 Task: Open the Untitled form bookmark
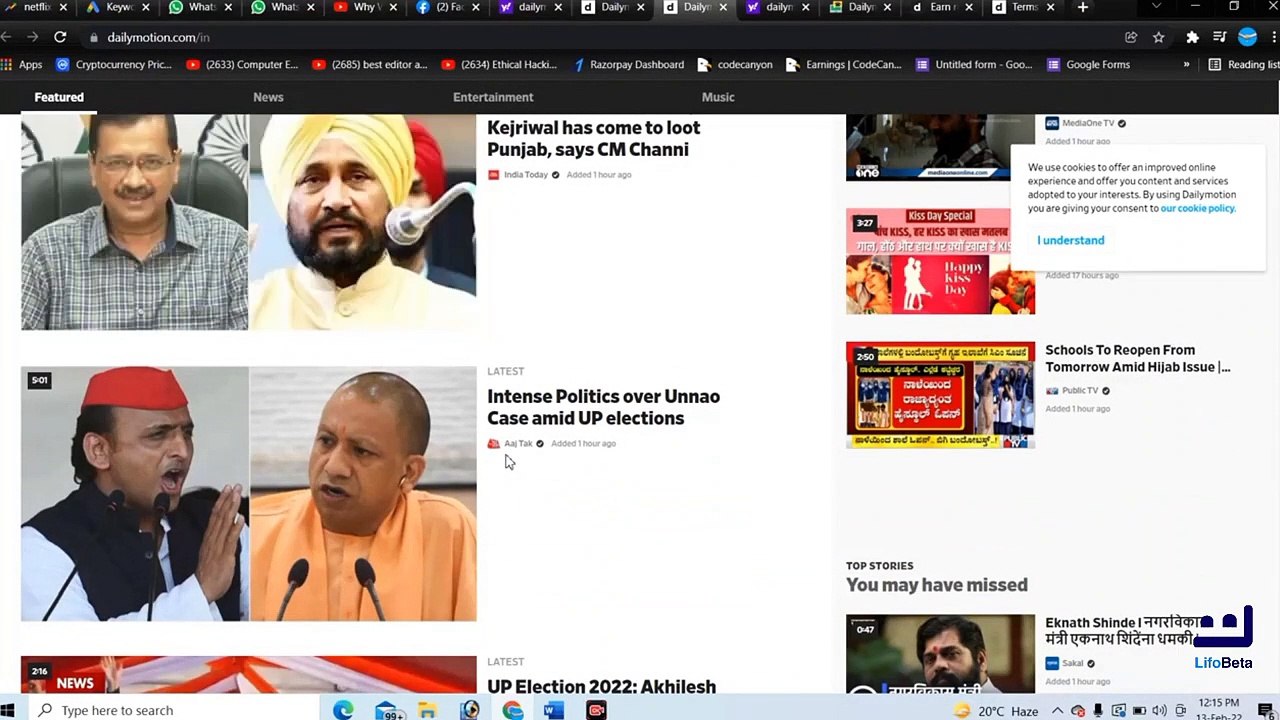[x=974, y=64]
